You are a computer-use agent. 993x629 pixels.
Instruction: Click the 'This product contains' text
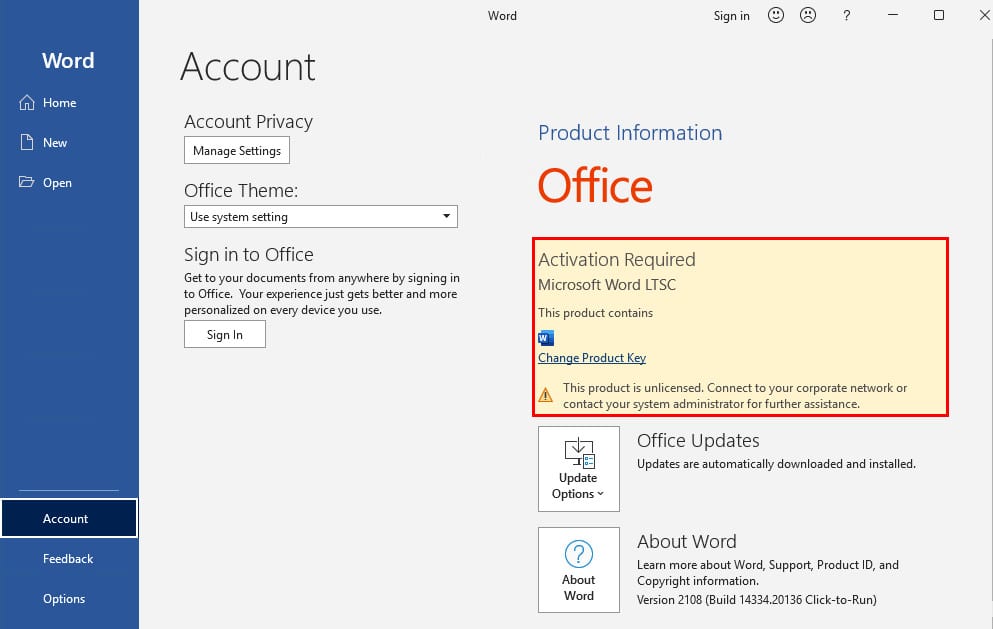595,313
